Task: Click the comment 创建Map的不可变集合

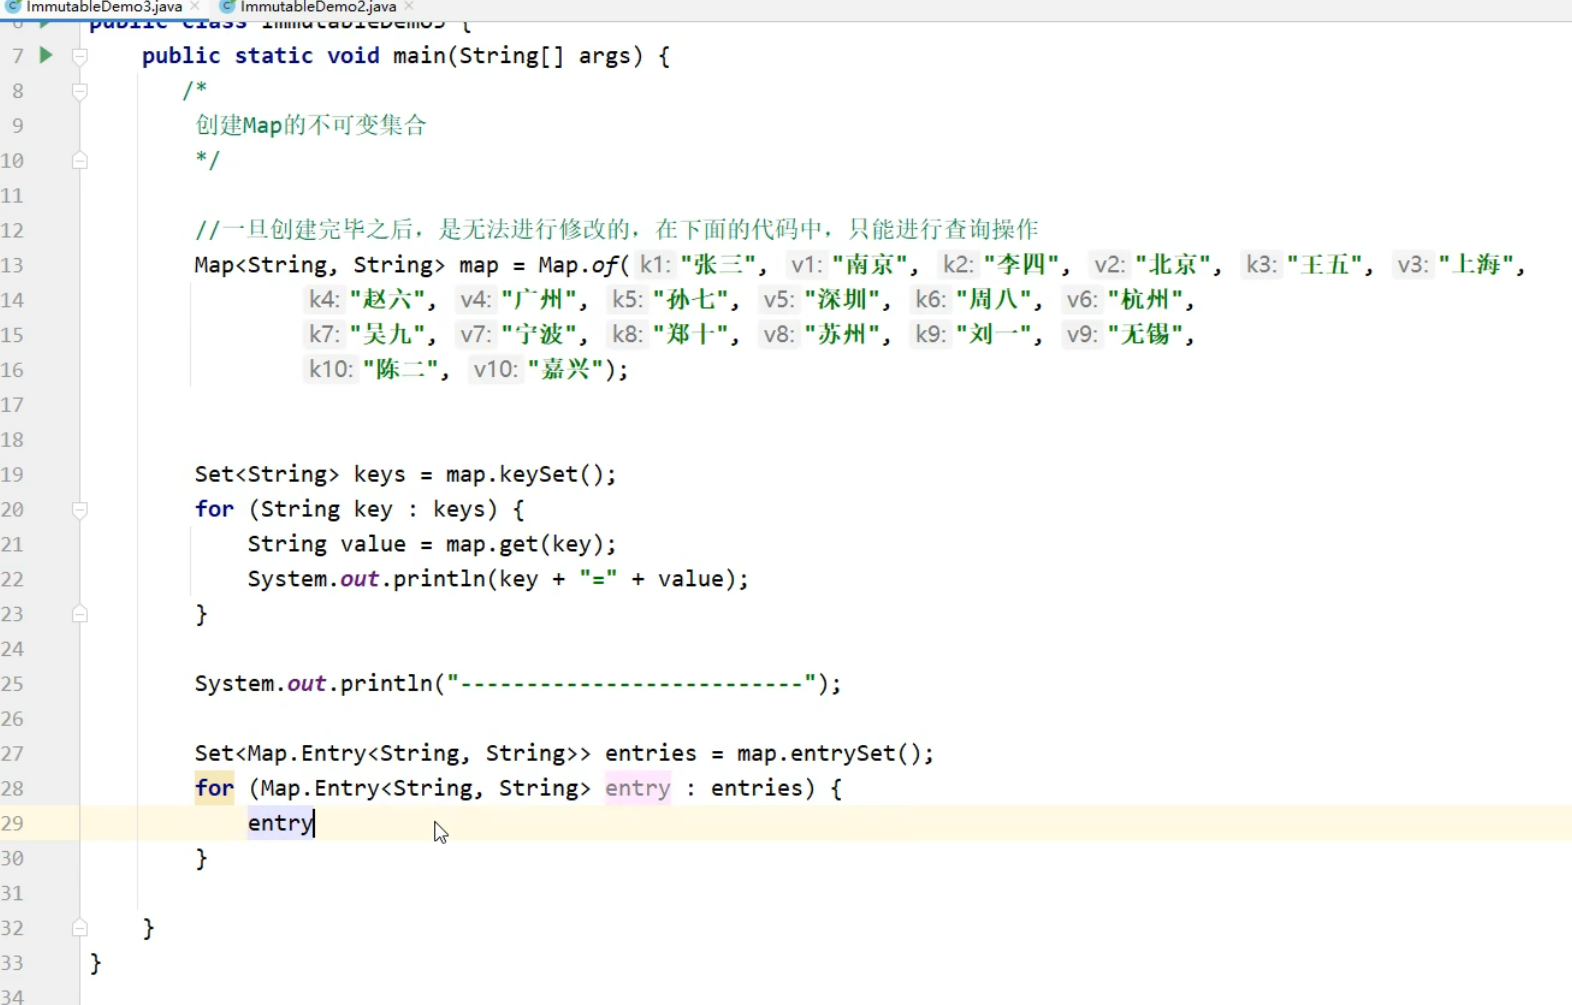Action: tap(311, 126)
